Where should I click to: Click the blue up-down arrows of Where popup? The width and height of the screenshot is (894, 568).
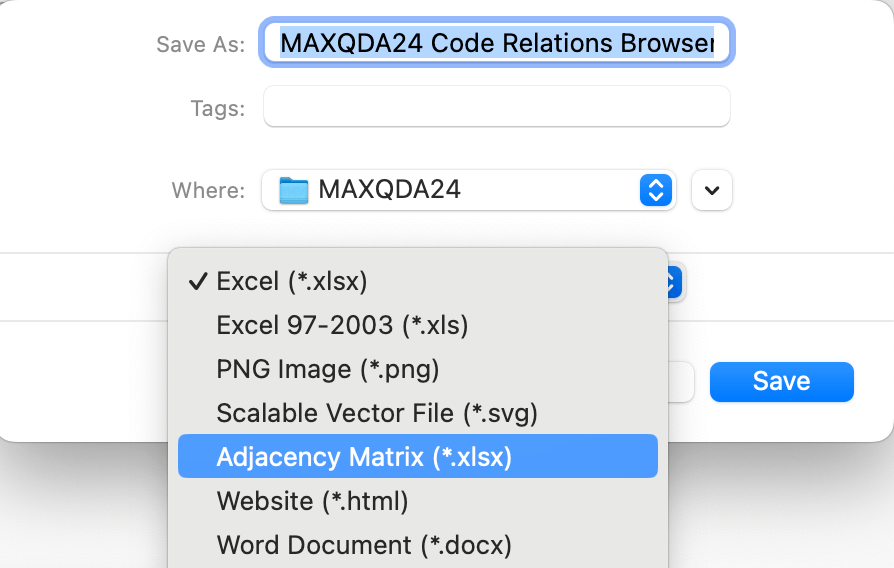click(656, 190)
